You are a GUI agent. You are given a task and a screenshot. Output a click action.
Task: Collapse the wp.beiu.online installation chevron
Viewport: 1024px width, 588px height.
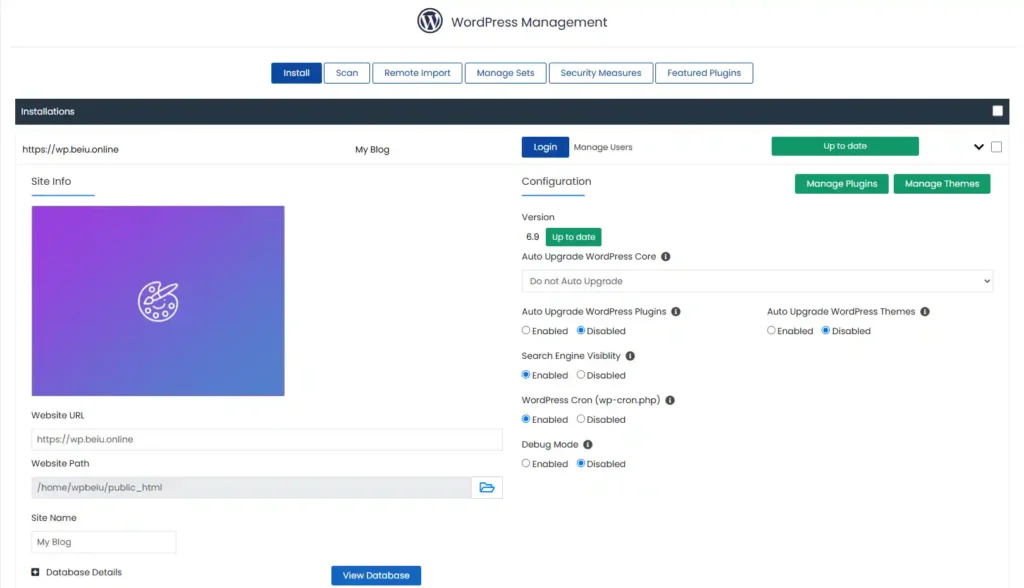point(978,147)
